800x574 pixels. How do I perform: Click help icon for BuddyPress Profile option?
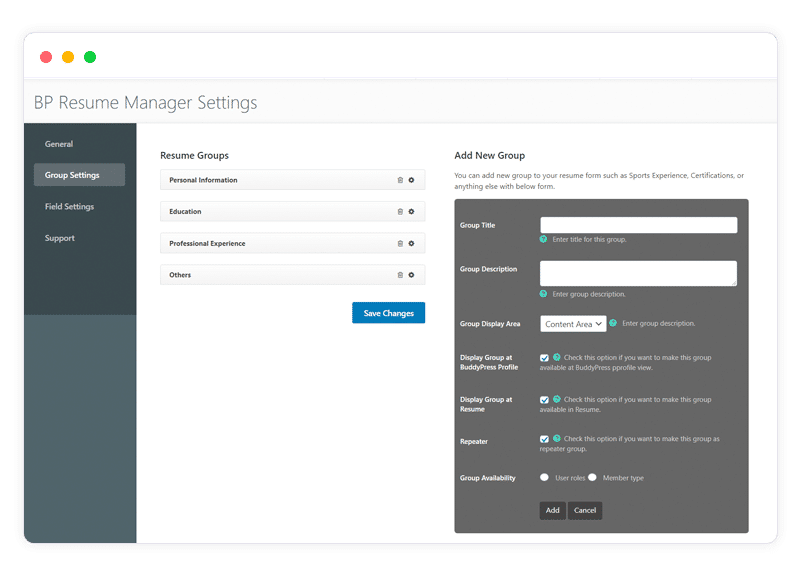(557, 357)
